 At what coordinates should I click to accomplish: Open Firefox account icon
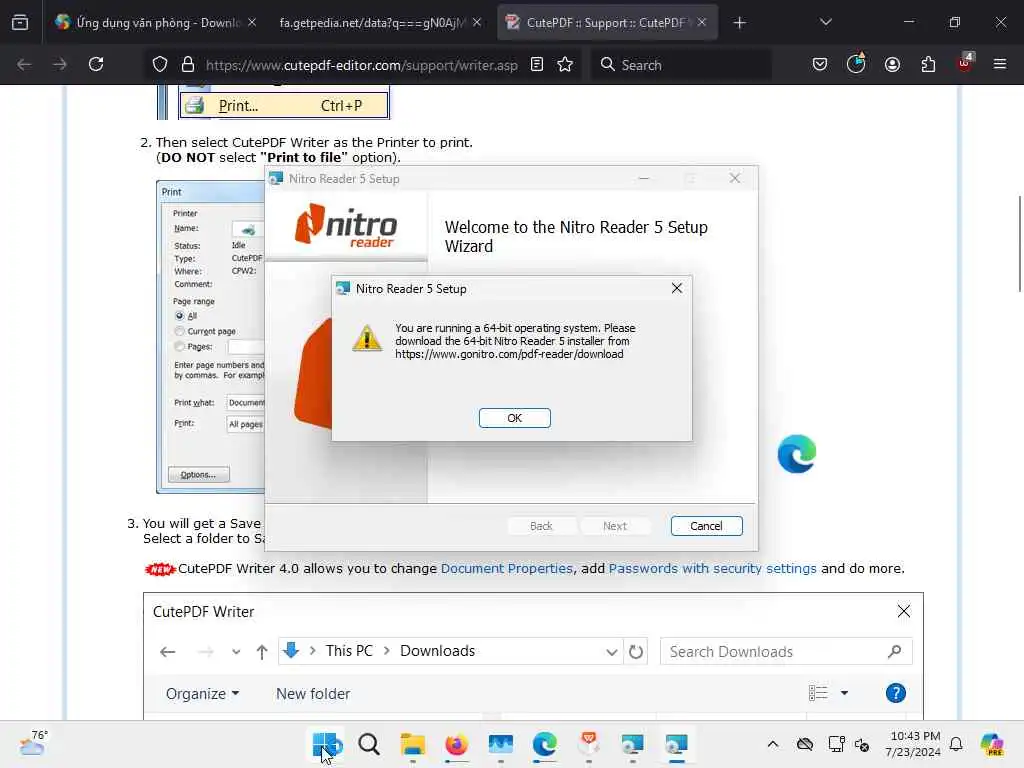click(x=892, y=64)
